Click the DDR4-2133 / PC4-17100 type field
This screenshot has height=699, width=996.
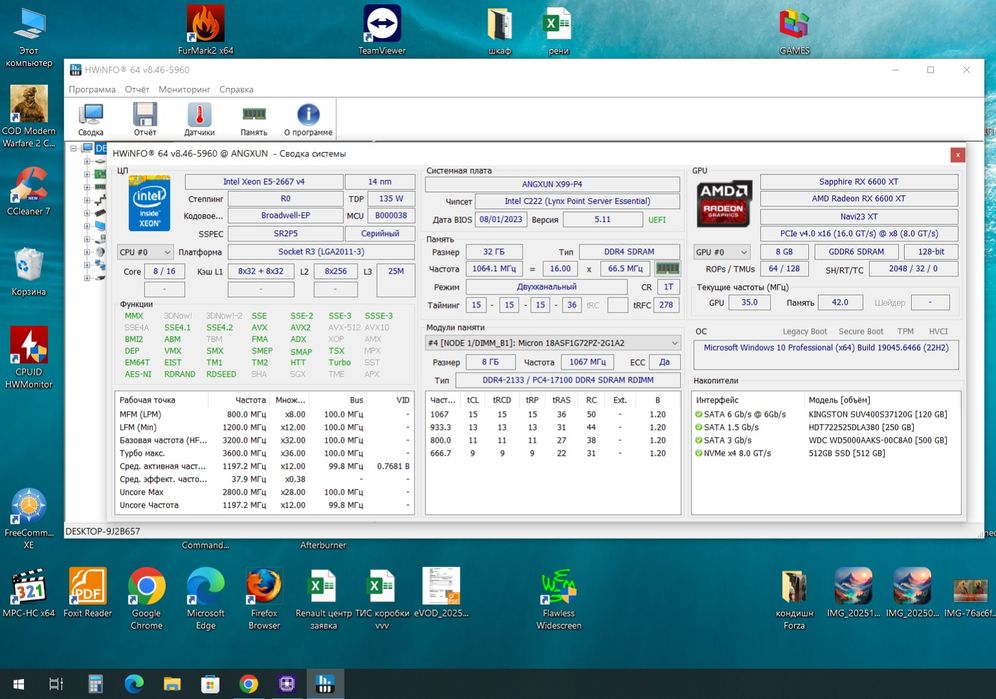568,380
